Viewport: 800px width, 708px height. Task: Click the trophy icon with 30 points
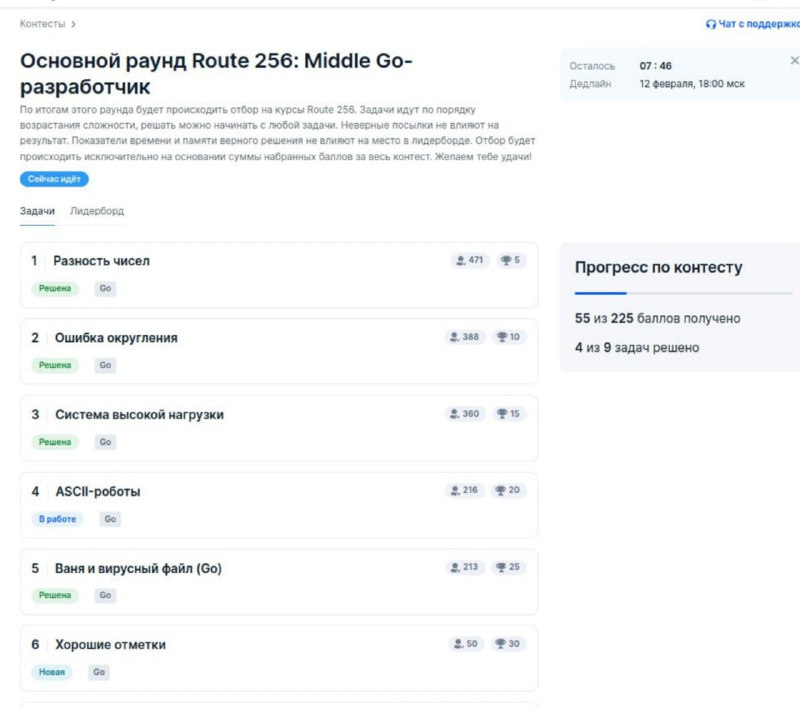click(501, 644)
